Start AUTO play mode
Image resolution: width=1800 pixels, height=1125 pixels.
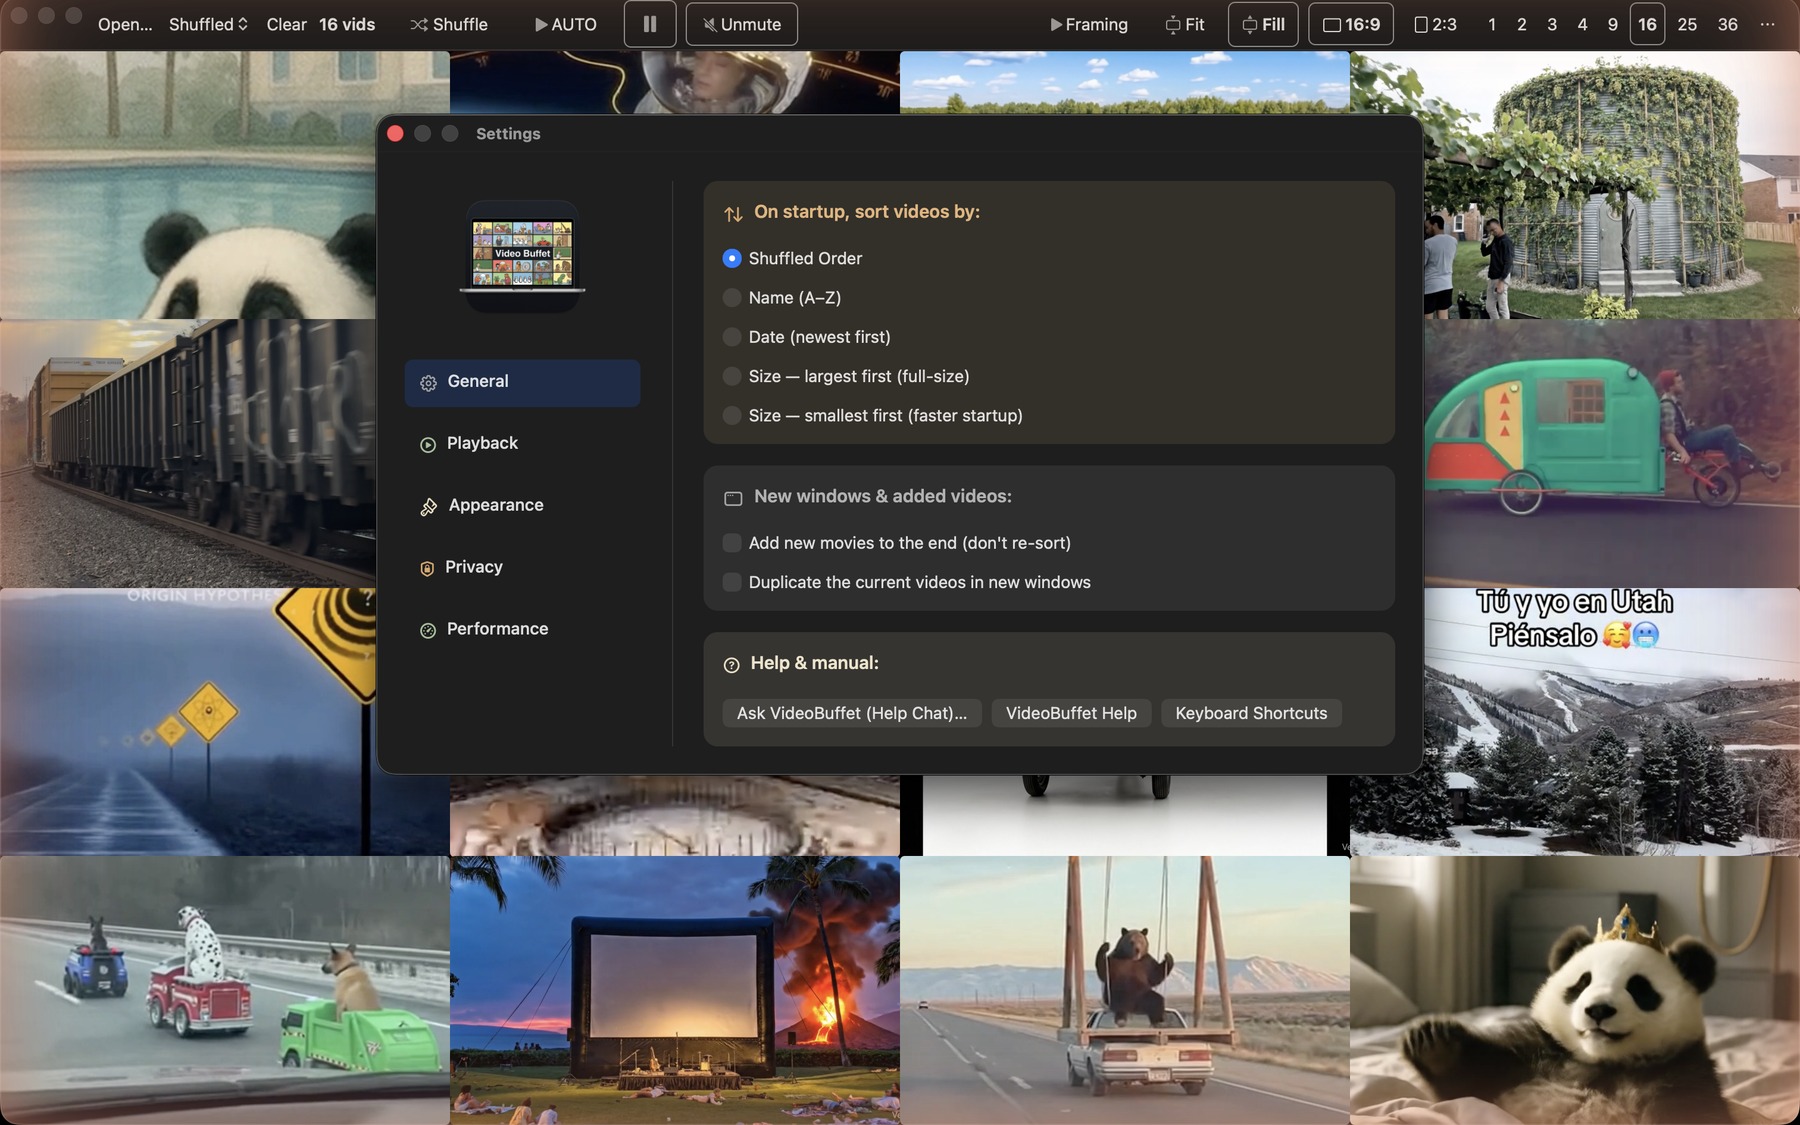point(565,24)
